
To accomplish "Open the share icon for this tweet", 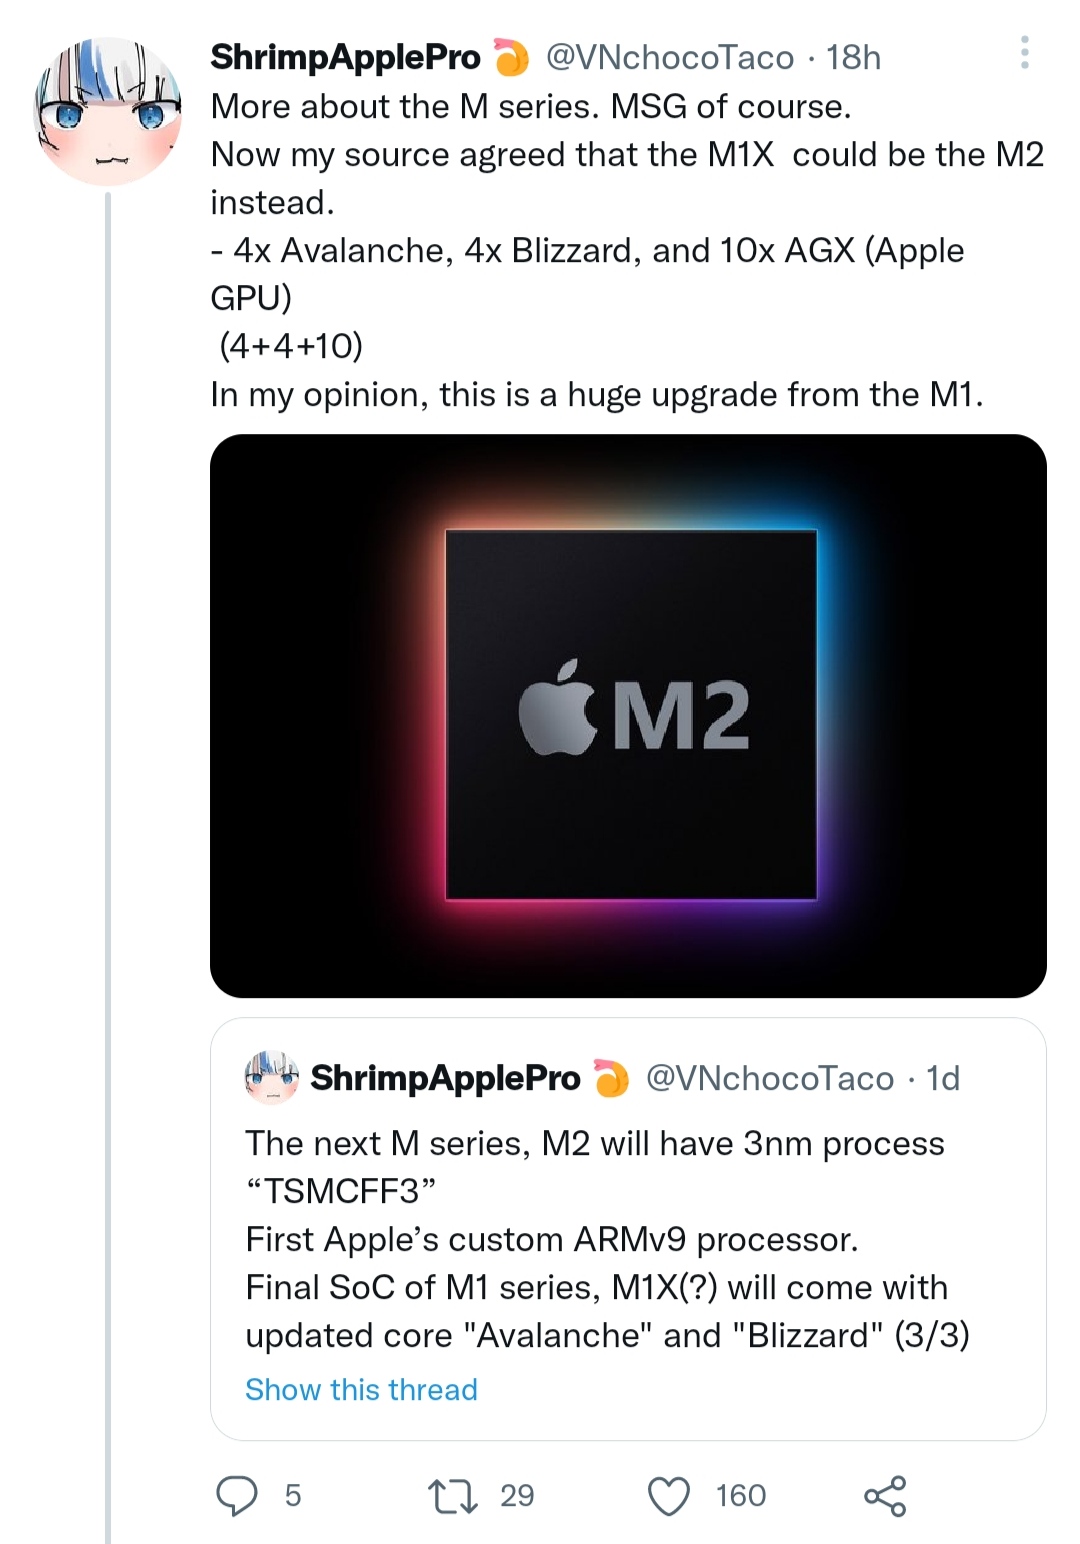I will click(x=885, y=1496).
